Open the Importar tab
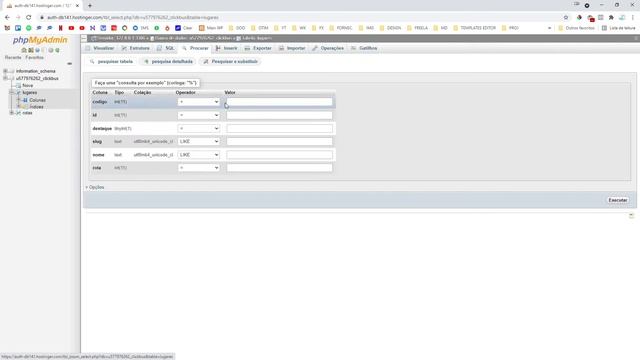Viewport: 640px width, 360px height. tap(292, 48)
